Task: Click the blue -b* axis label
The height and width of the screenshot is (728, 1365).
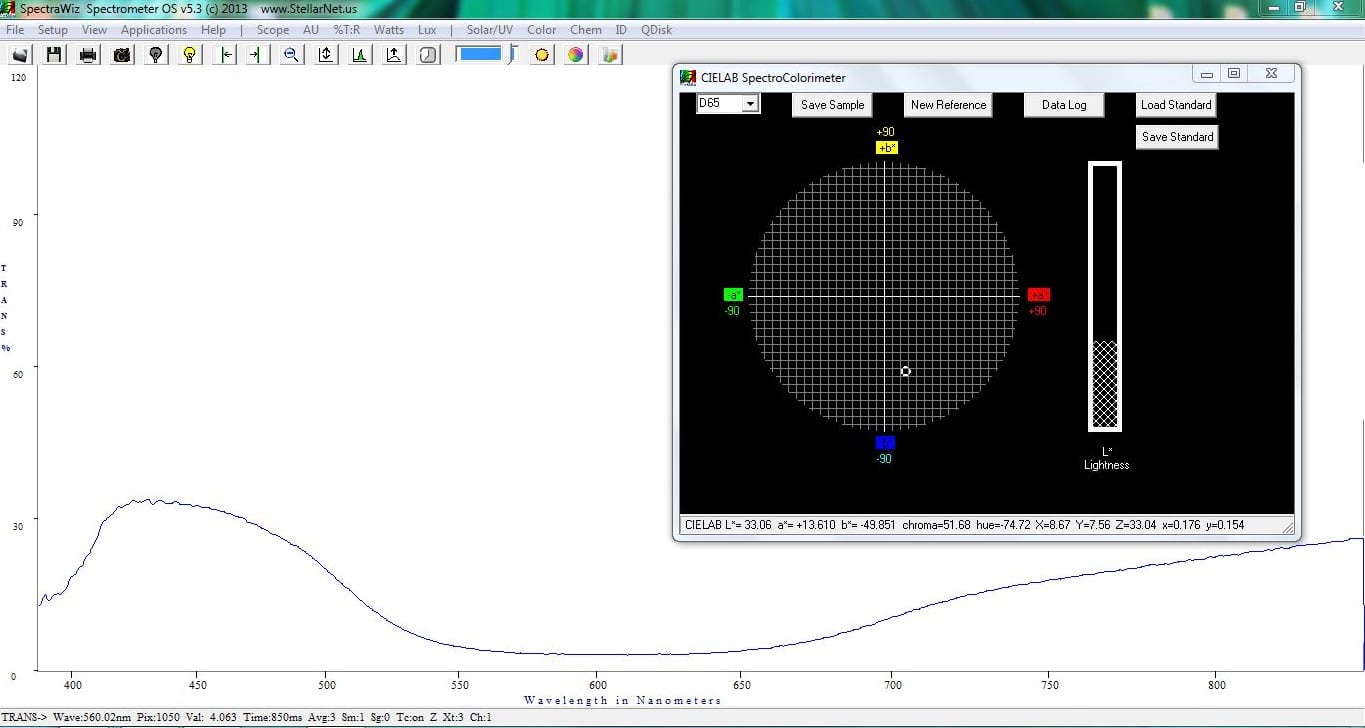Action: [x=885, y=443]
